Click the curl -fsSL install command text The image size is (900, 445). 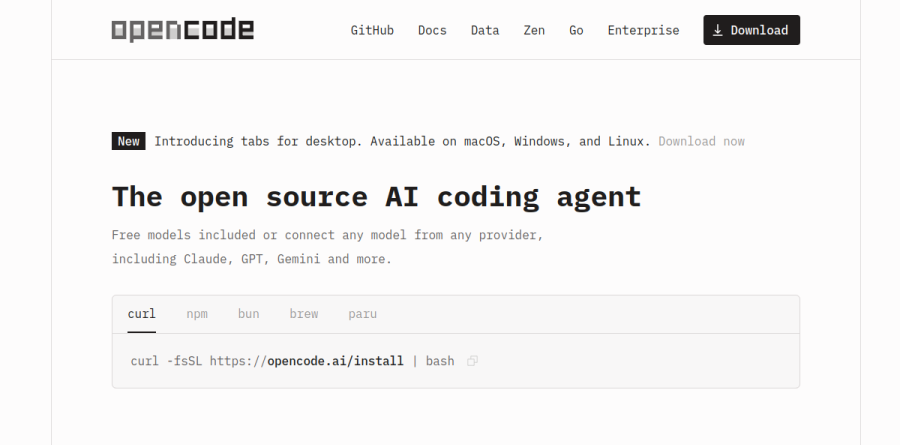point(292,361)
